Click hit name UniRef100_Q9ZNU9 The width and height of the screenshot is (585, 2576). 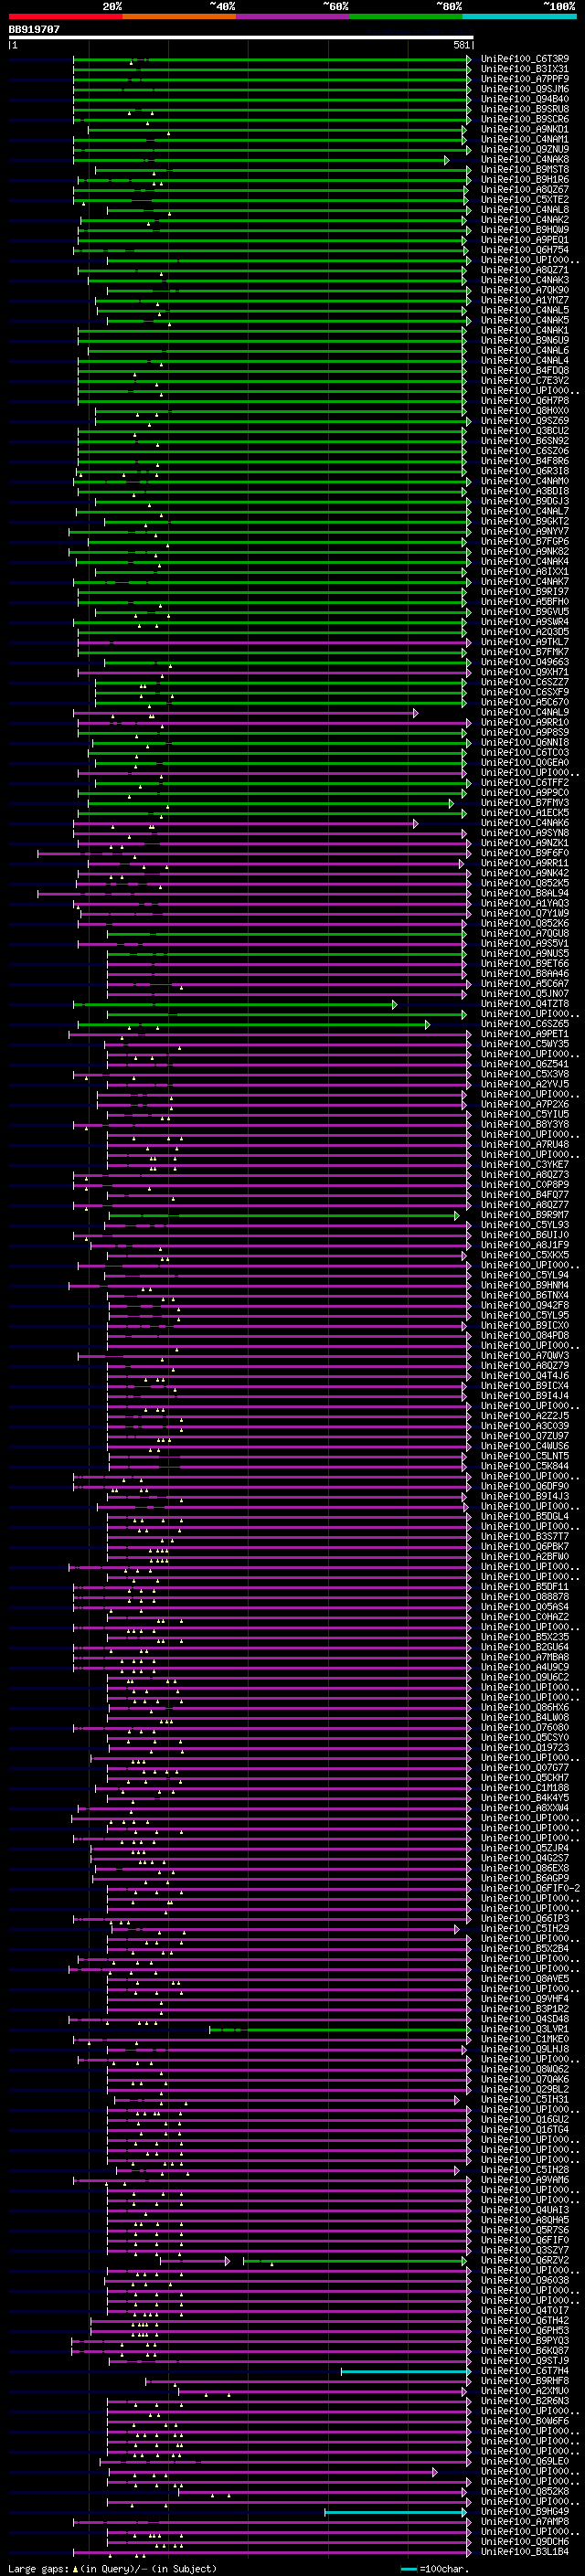point(525,150)
